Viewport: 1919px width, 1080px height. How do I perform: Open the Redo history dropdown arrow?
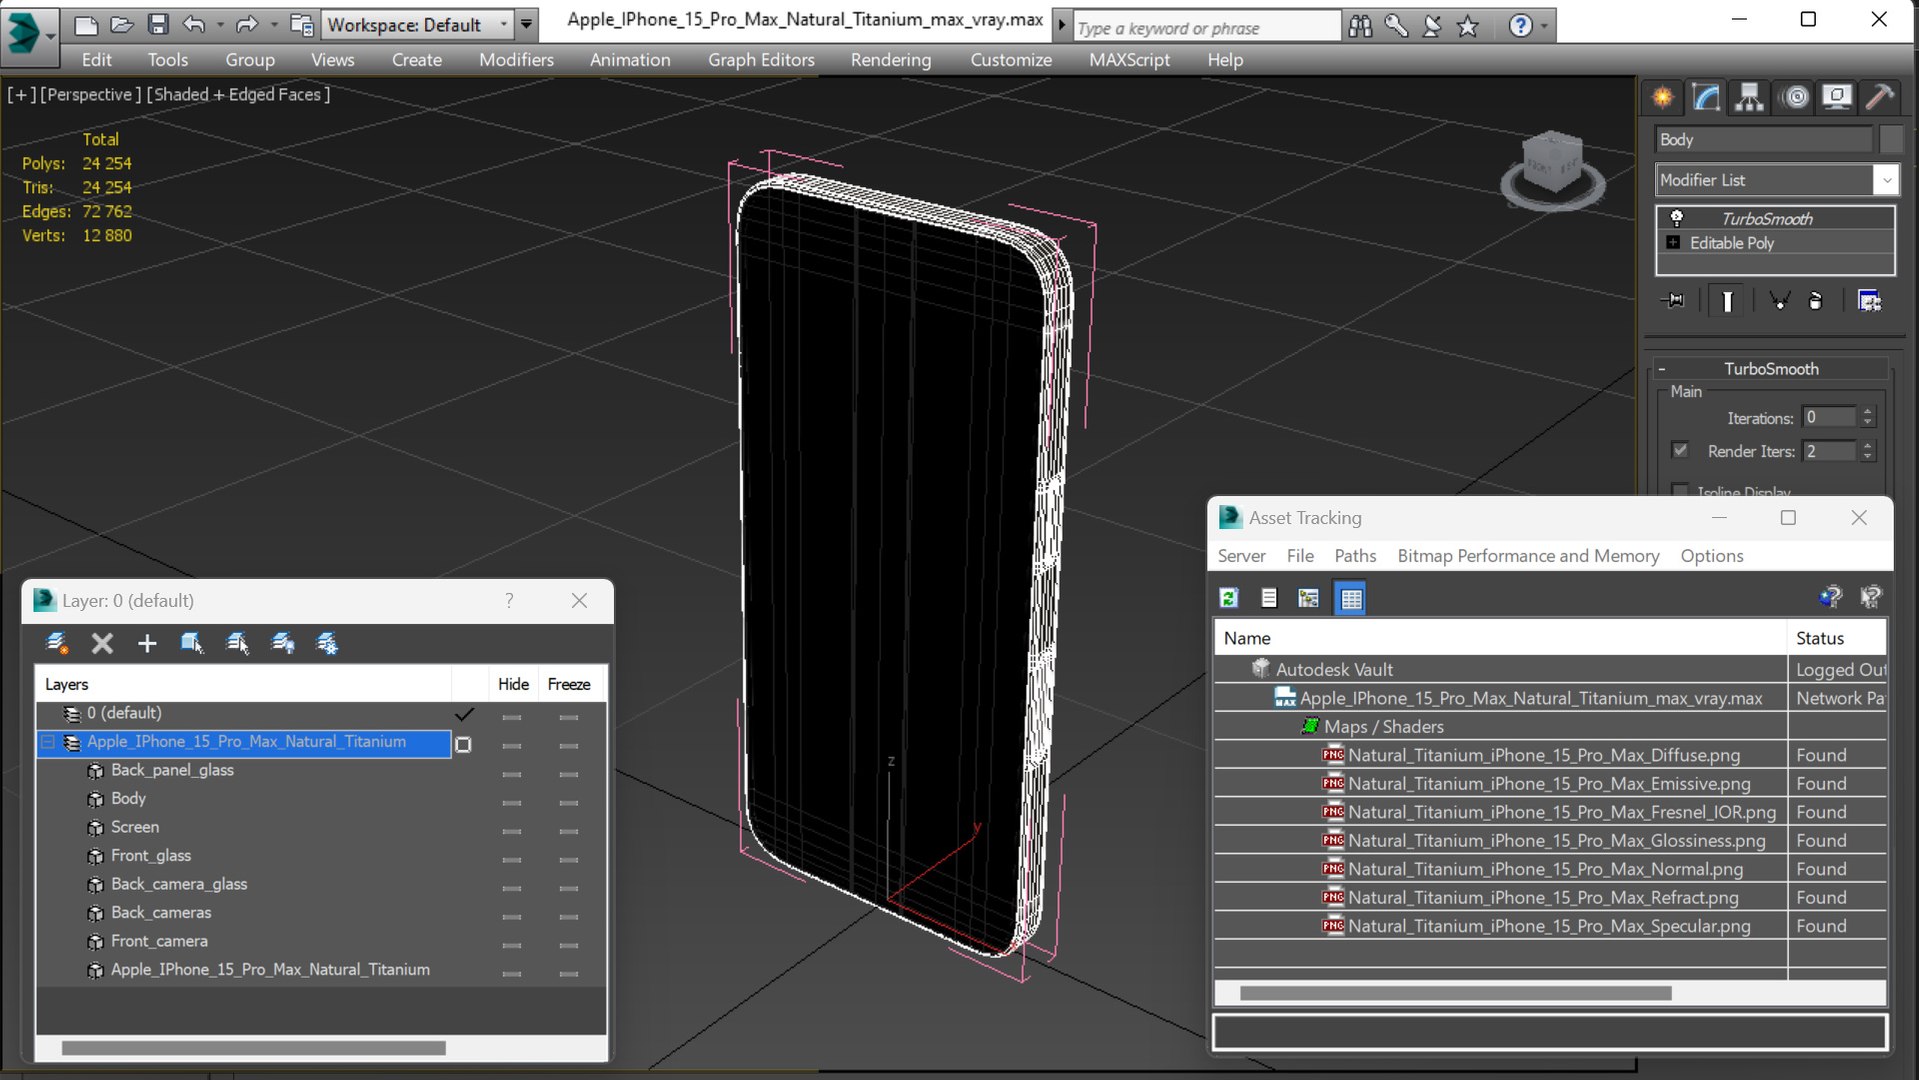pos(273,25)
